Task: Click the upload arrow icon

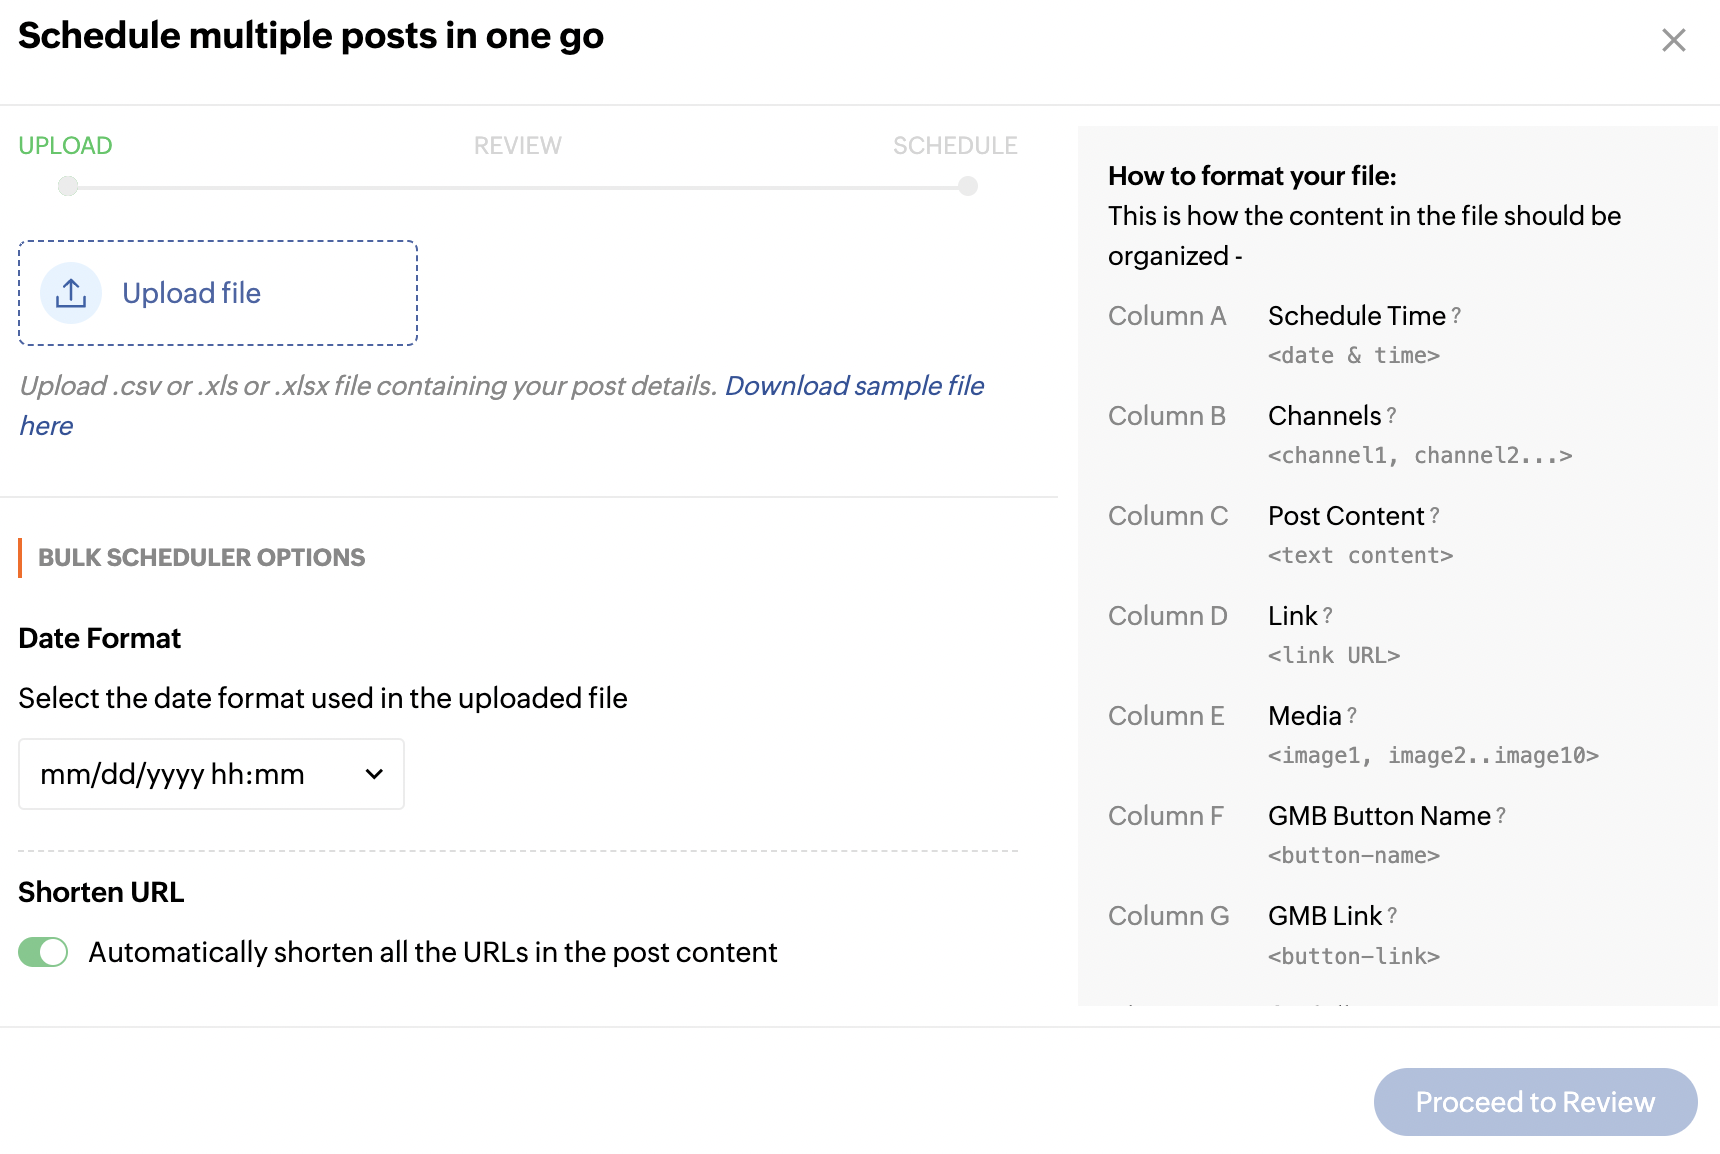Action: pyautogui.click(x=71, y=293)
